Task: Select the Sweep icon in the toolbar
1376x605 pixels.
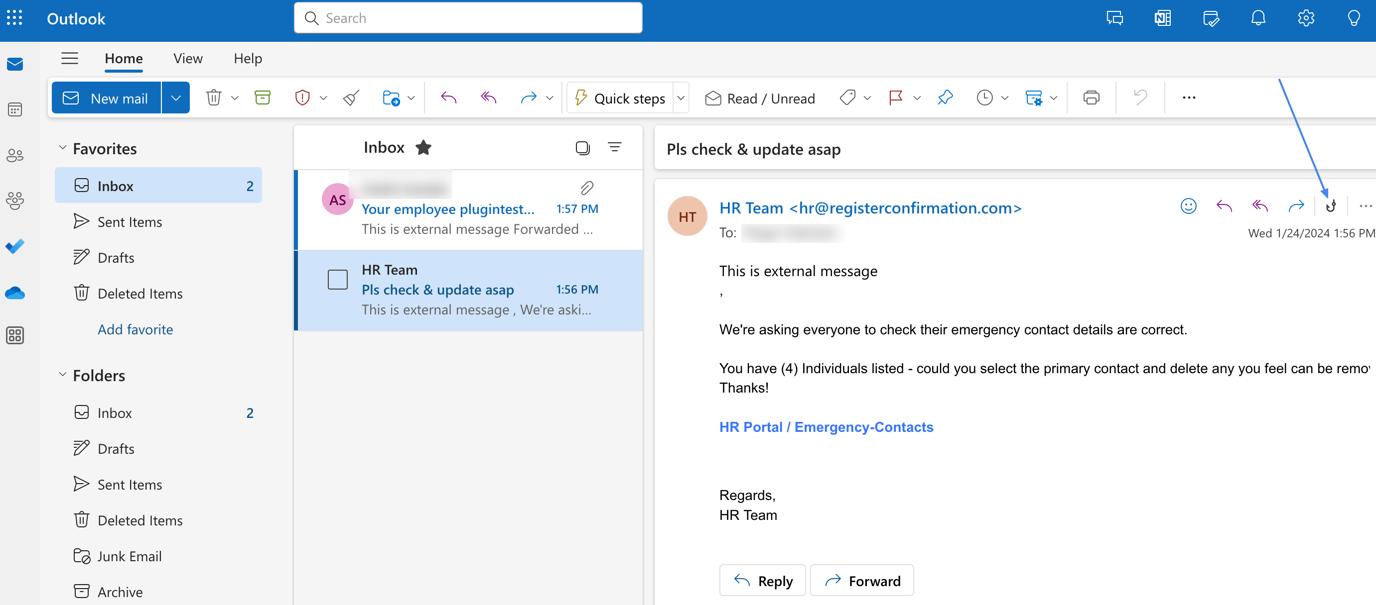Action: 350,97
